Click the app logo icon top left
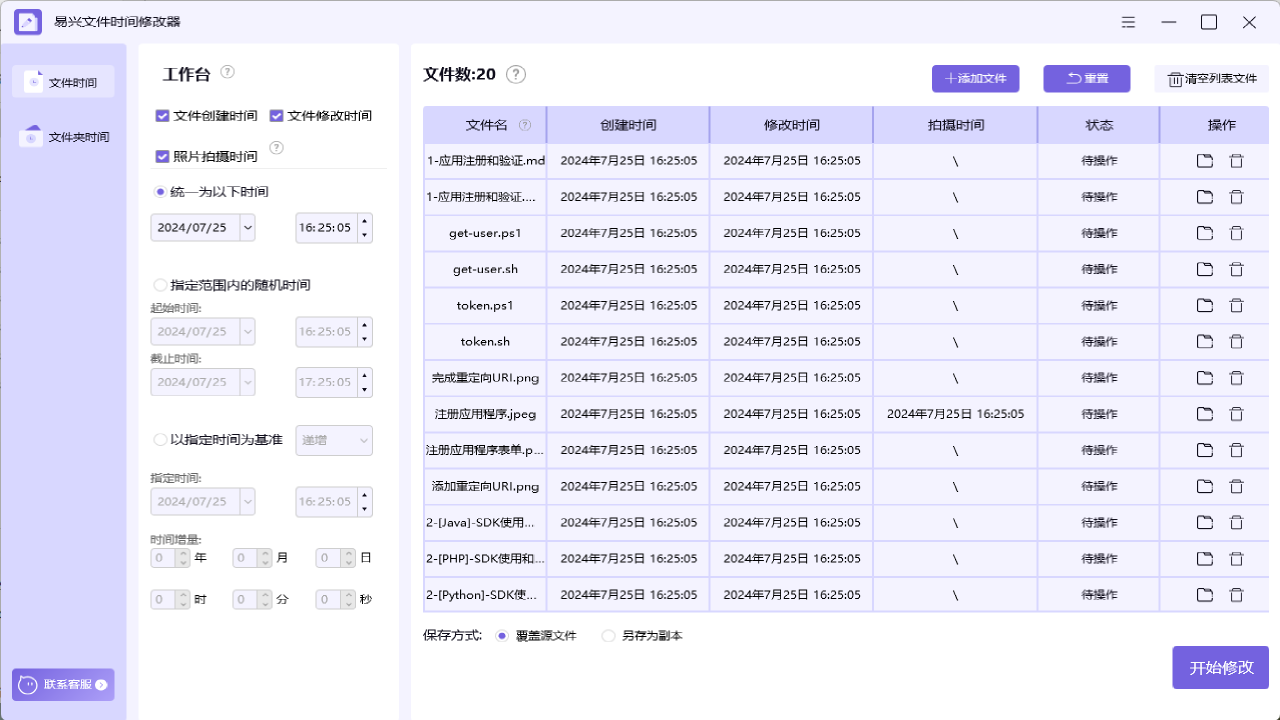1280x720 pixels. point(27,21)
